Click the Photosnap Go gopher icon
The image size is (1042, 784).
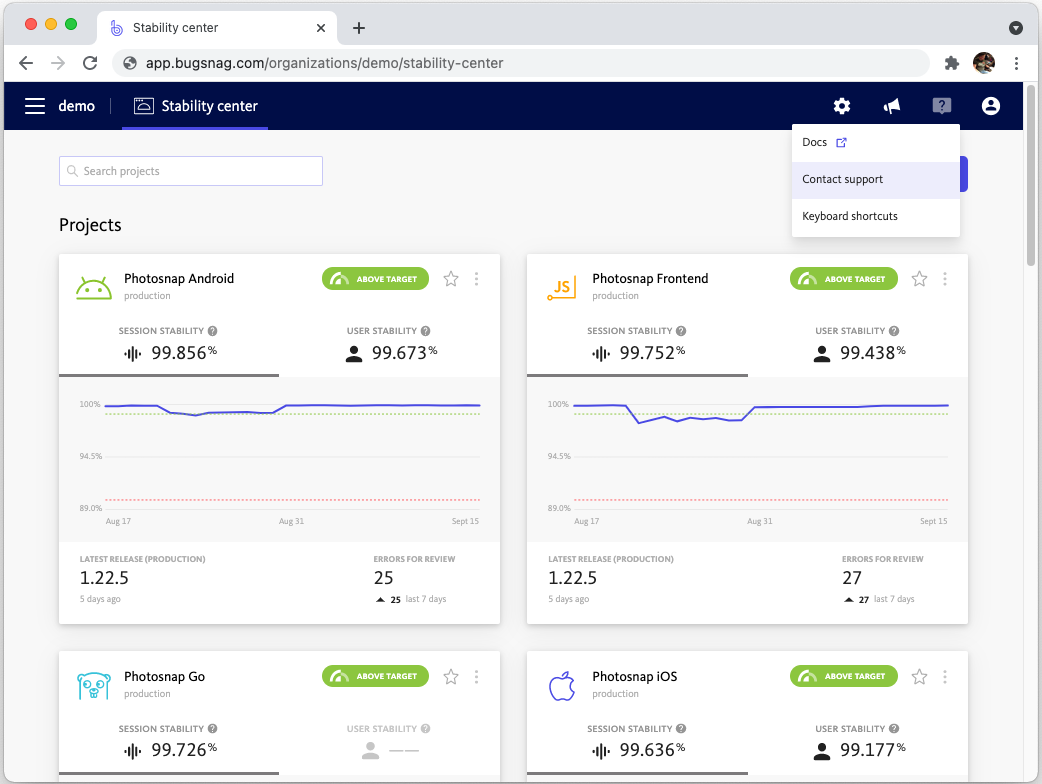94,686
